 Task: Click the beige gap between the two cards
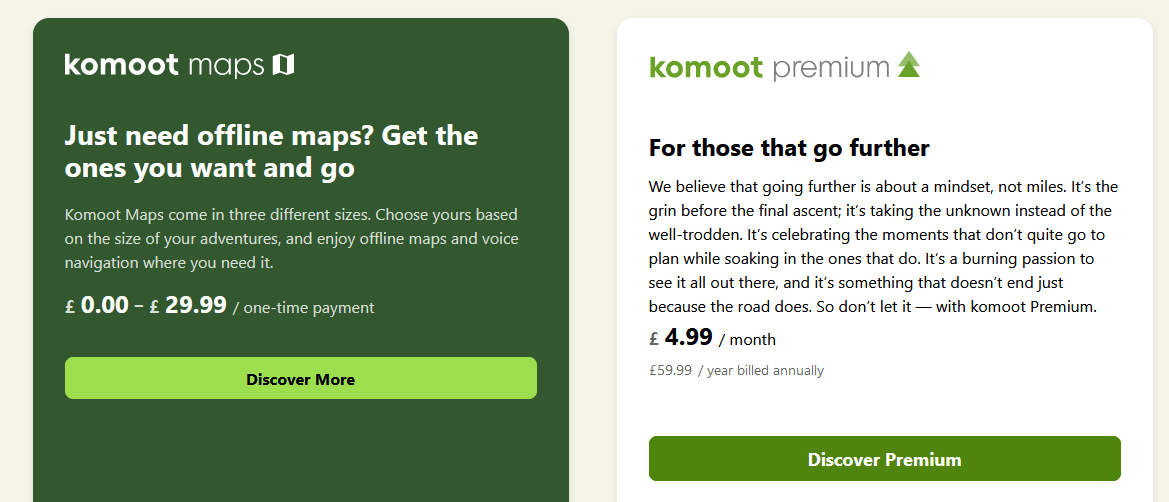coord(593,250)
